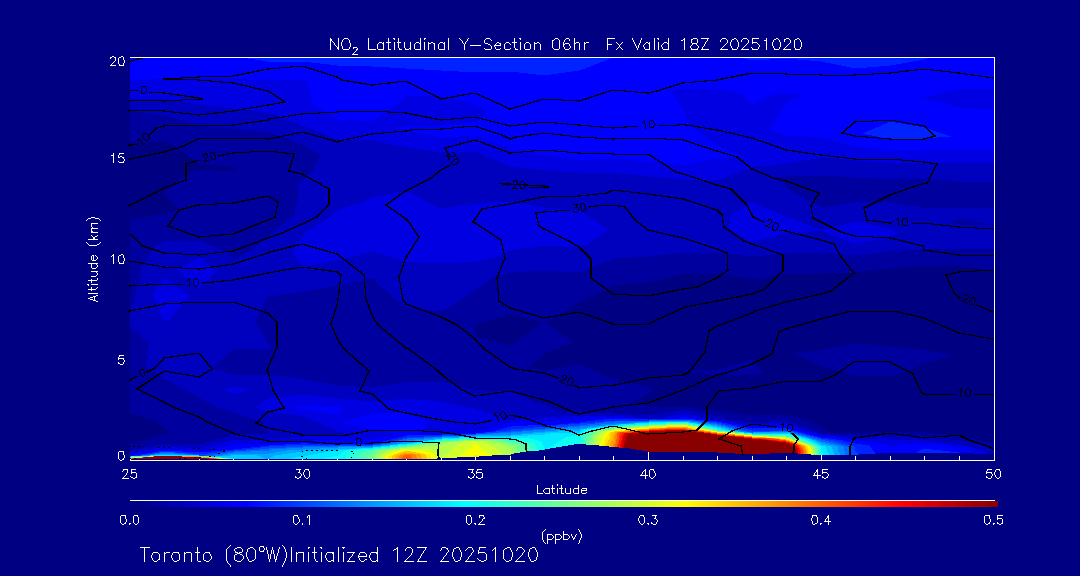This screenshot has width=1080, height=576.
Task: Click the closed contour near latitude 47, altitude 16
Action: pos(888,129)
